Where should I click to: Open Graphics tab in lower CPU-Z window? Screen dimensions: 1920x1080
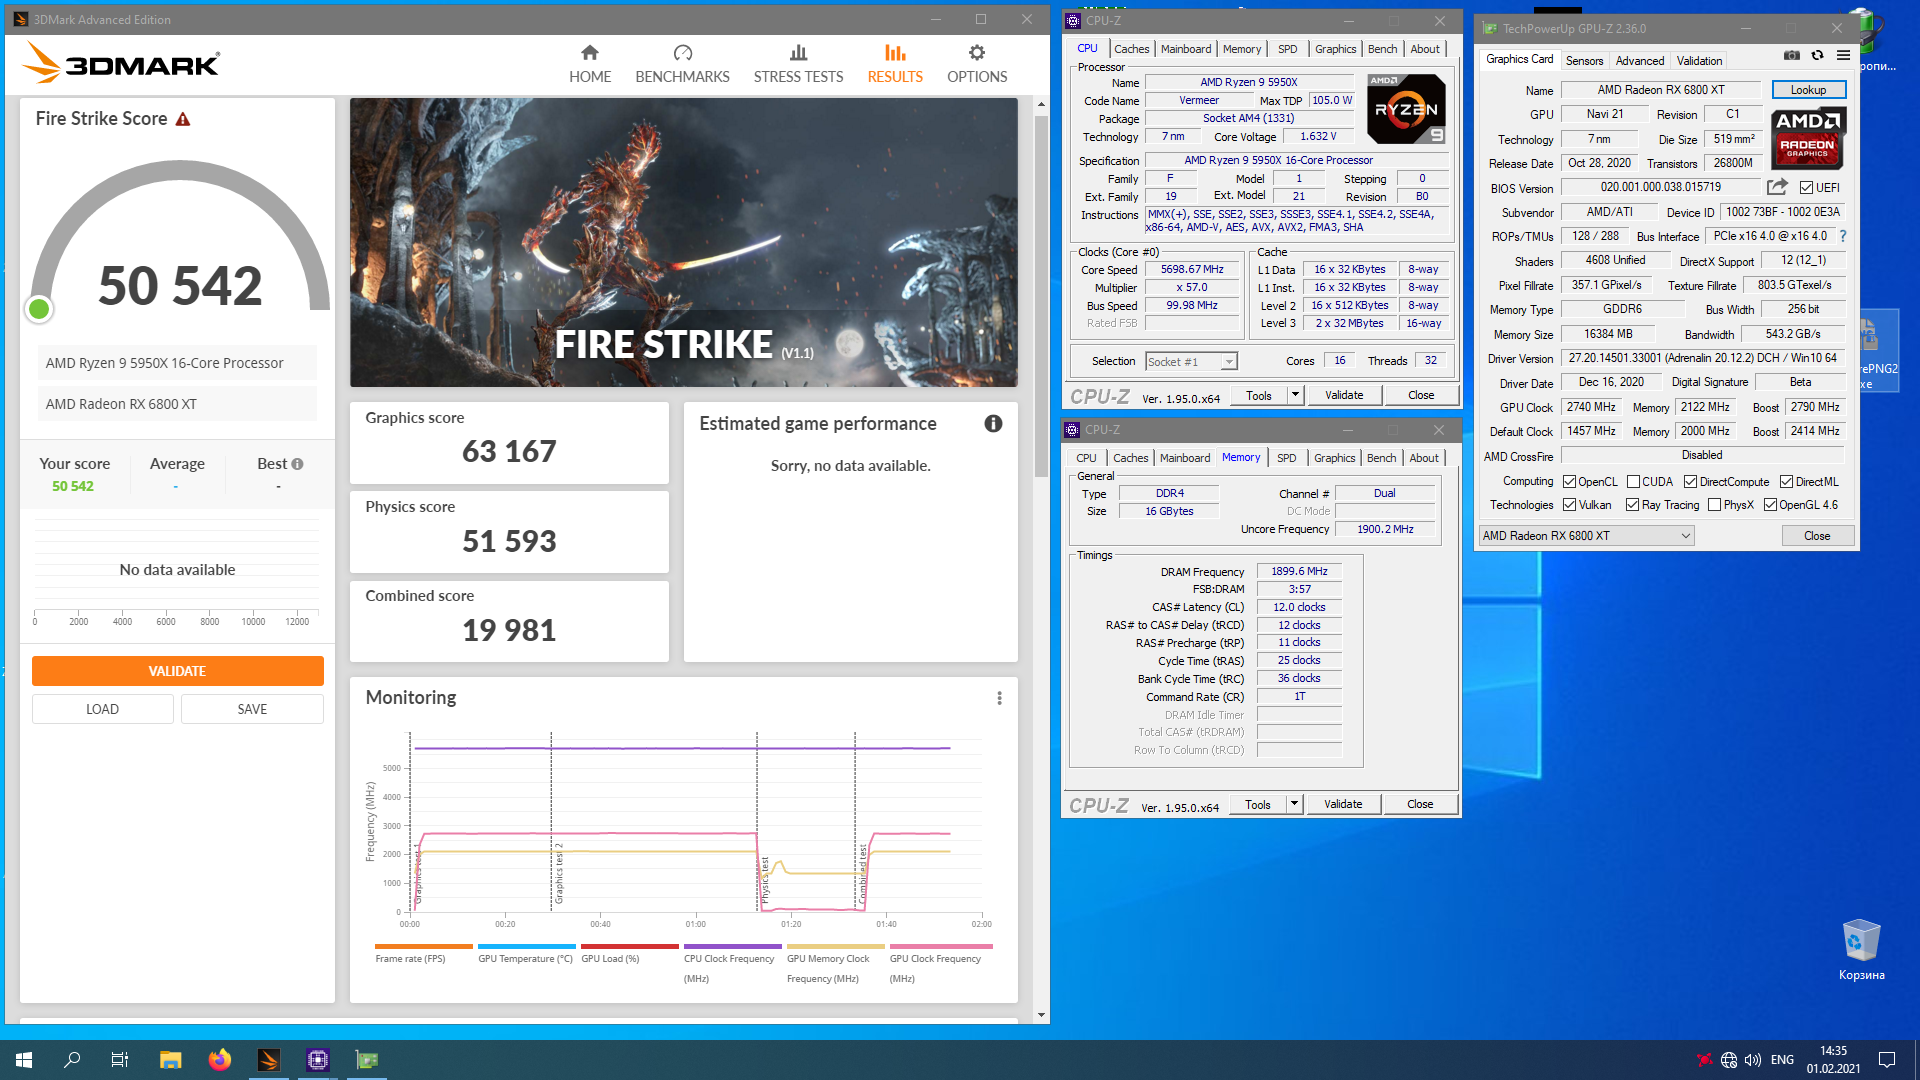click(x=1334, y=458)
